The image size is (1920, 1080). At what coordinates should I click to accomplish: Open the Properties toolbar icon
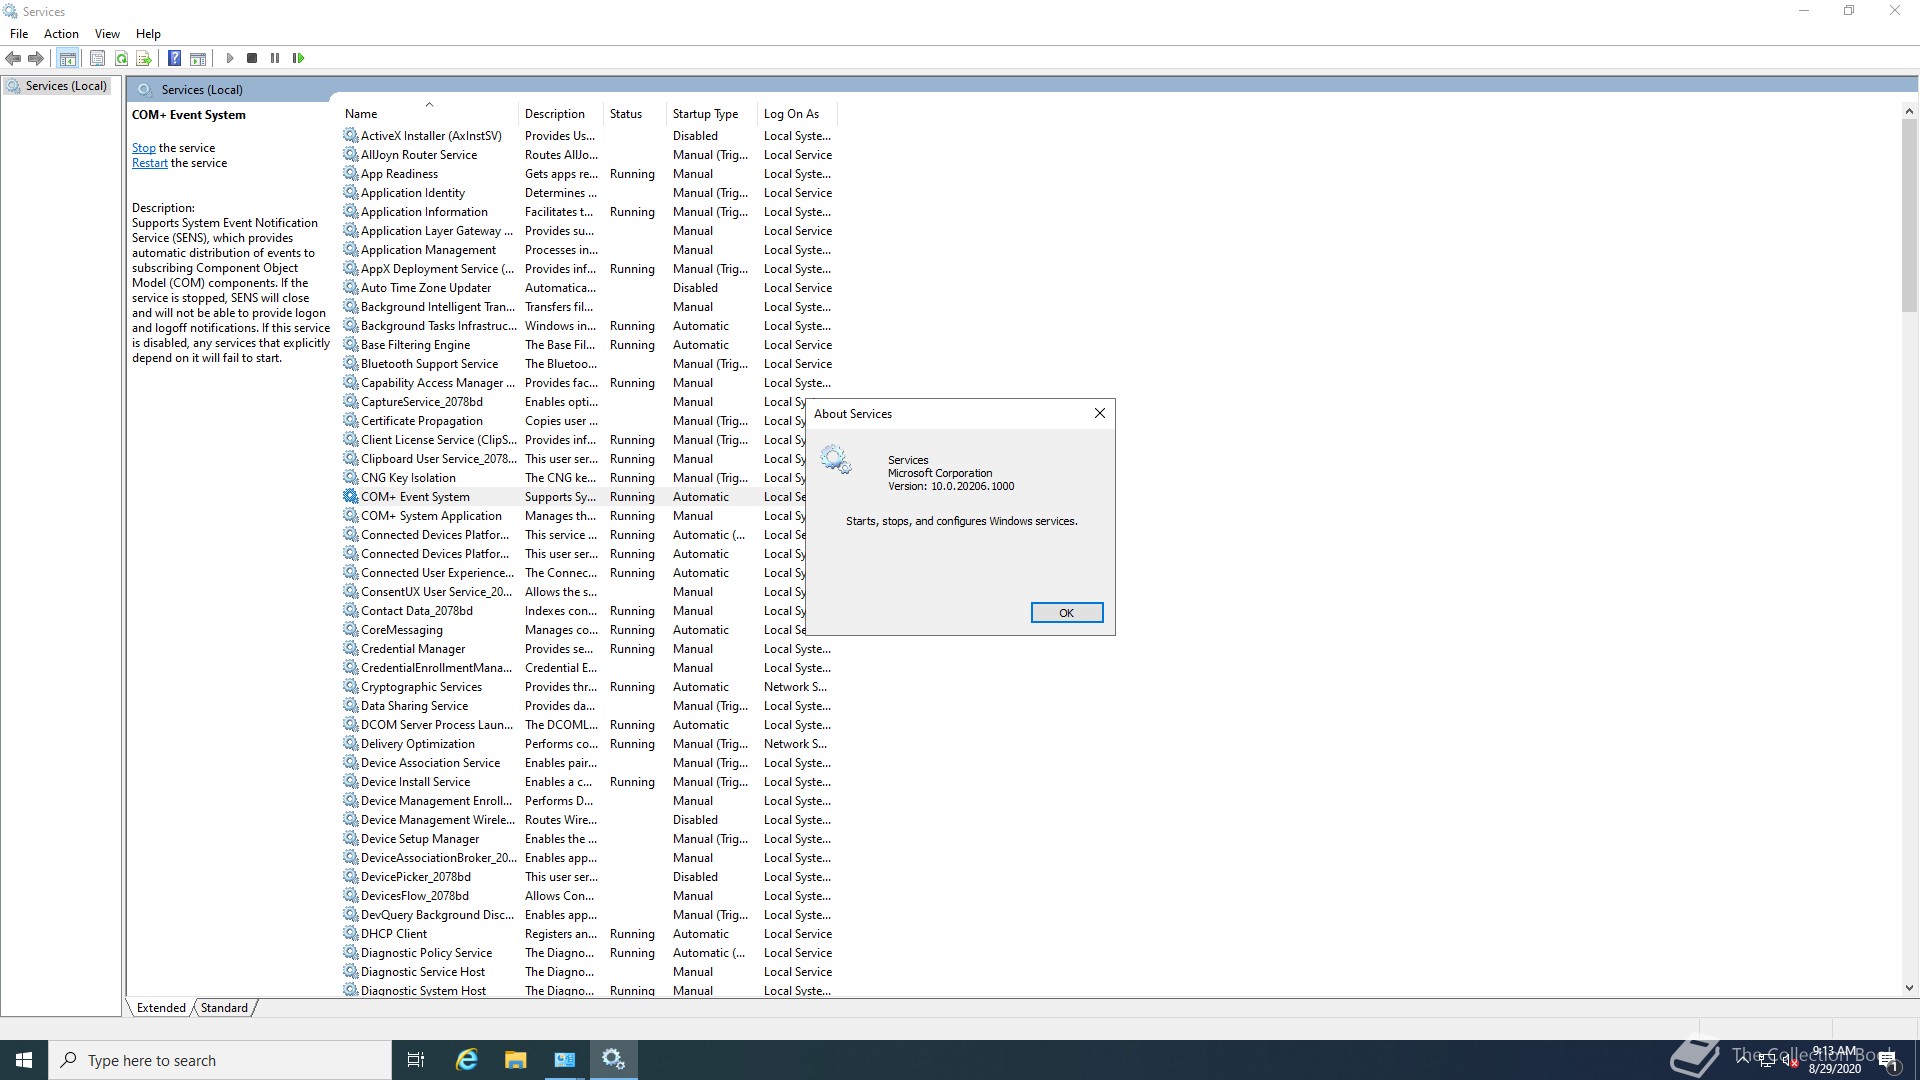pos(98,58)
